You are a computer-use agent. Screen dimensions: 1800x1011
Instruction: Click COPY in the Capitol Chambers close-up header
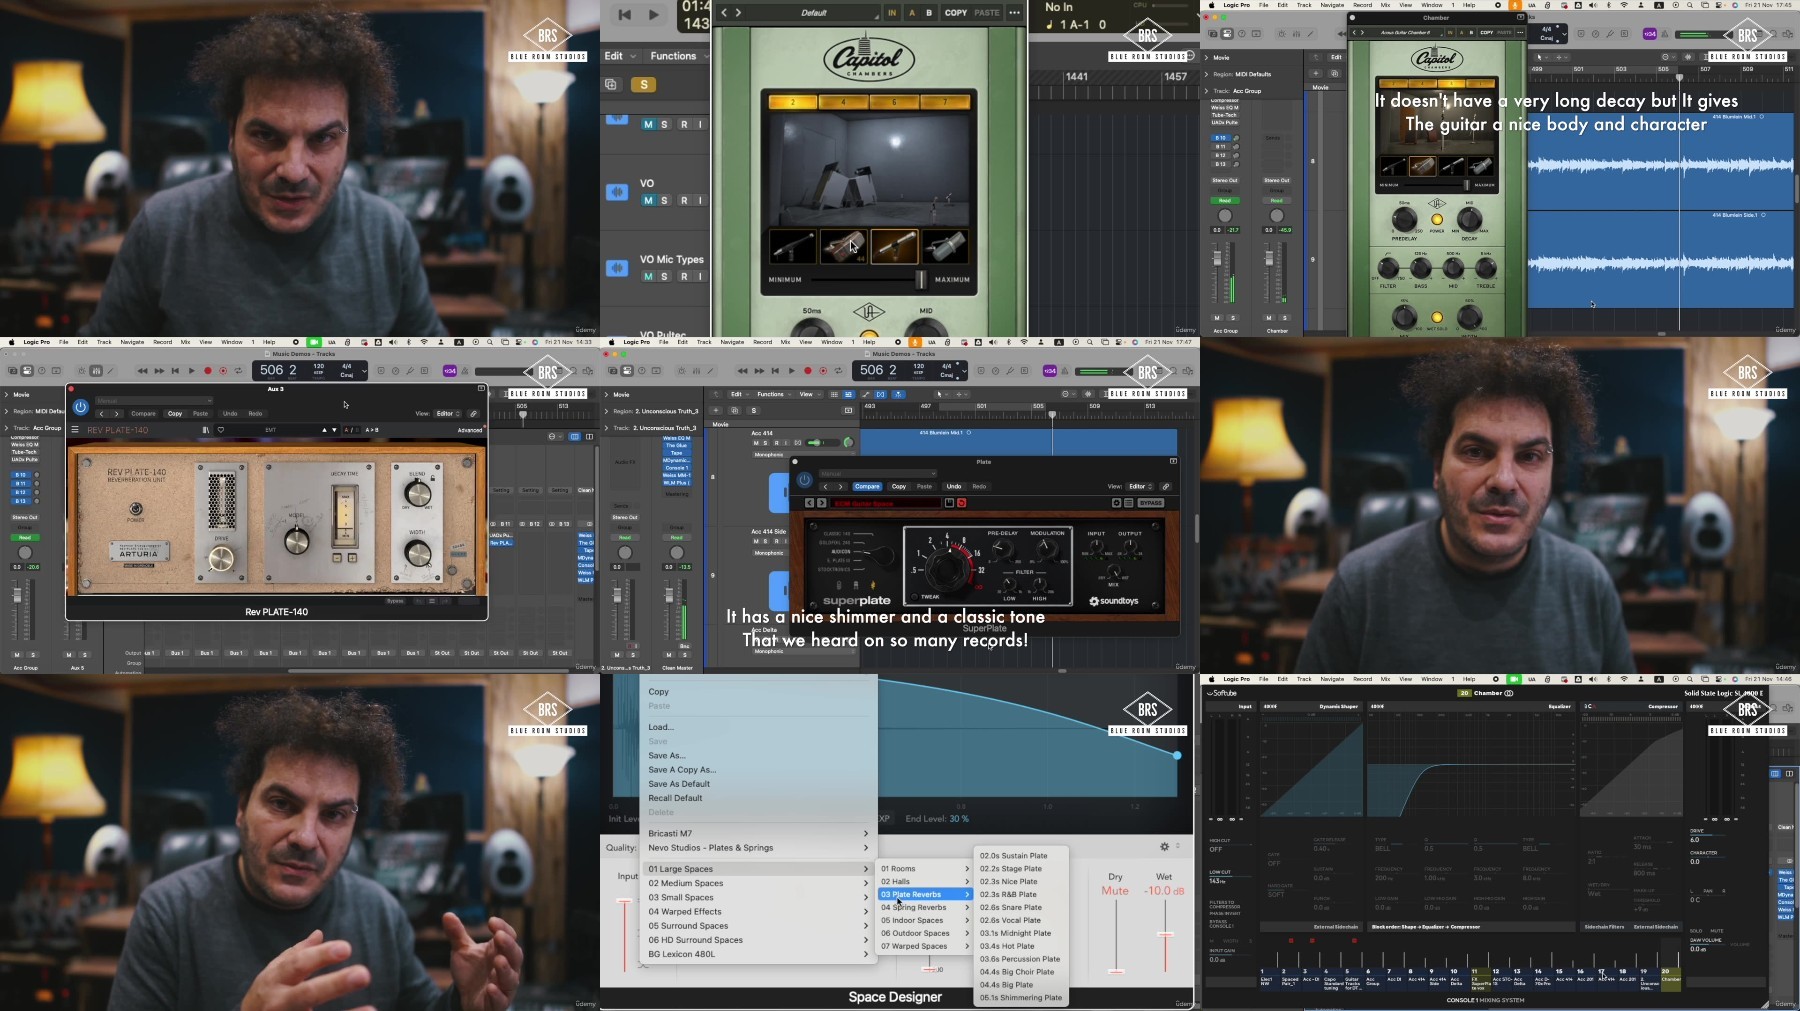pyautogui.click(x=956, y=13)
